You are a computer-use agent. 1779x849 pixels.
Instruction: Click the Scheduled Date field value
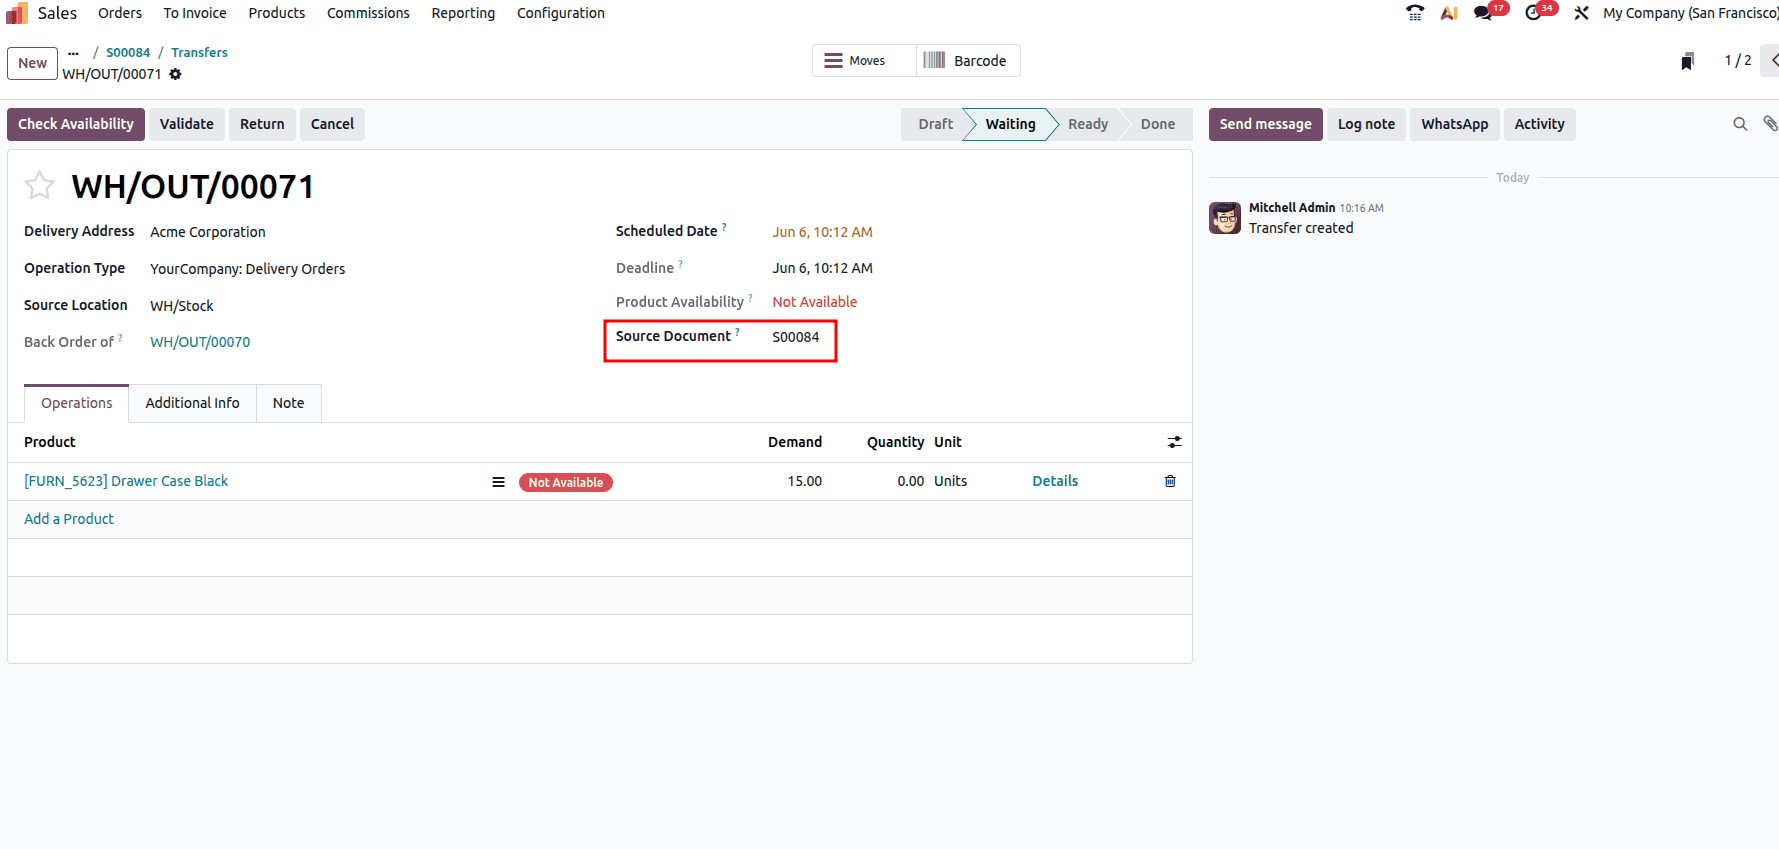coord(822,232)
